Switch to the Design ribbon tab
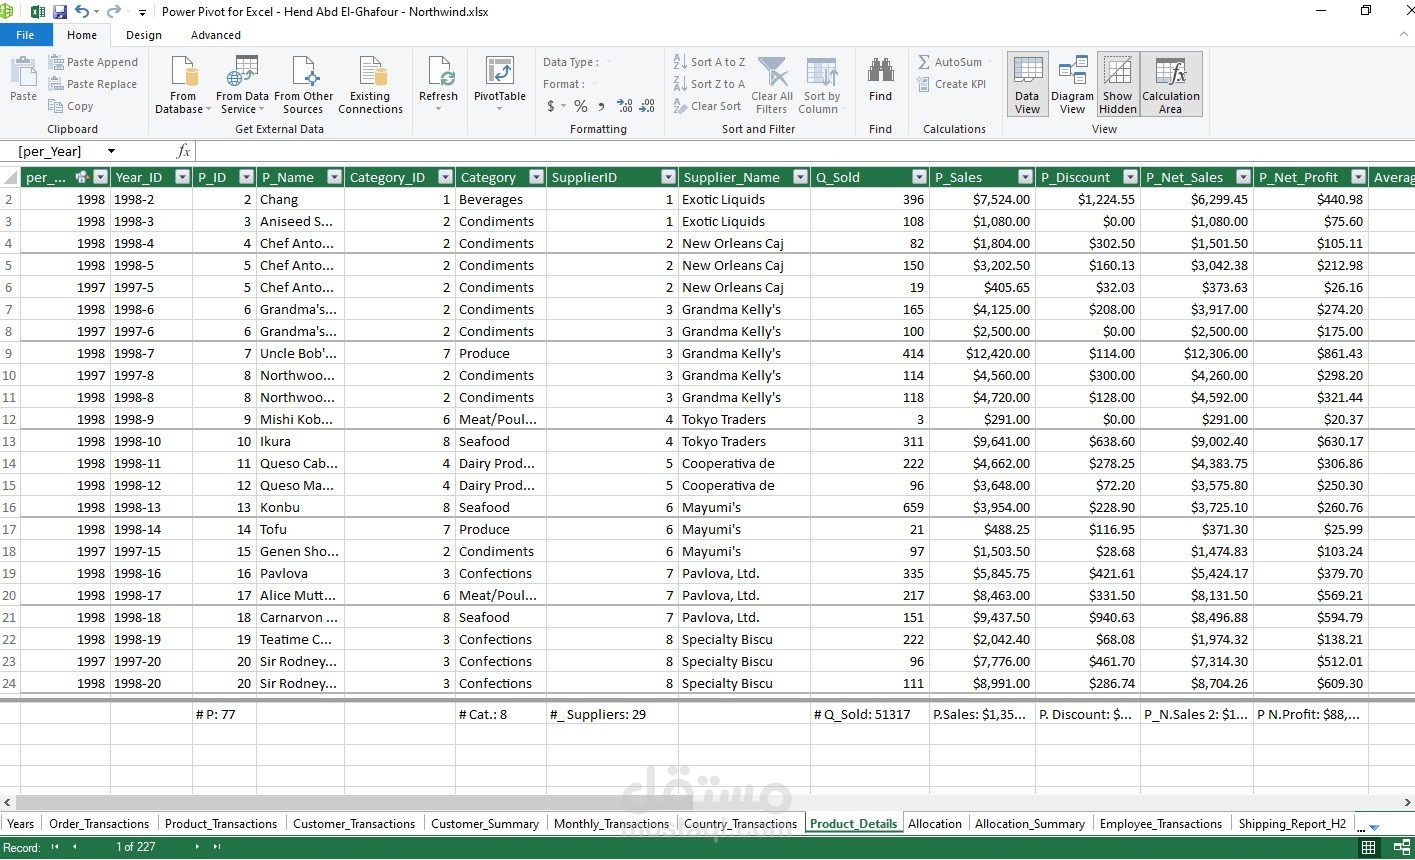Viewport: 1415px width, 860px height. [144, 35]
